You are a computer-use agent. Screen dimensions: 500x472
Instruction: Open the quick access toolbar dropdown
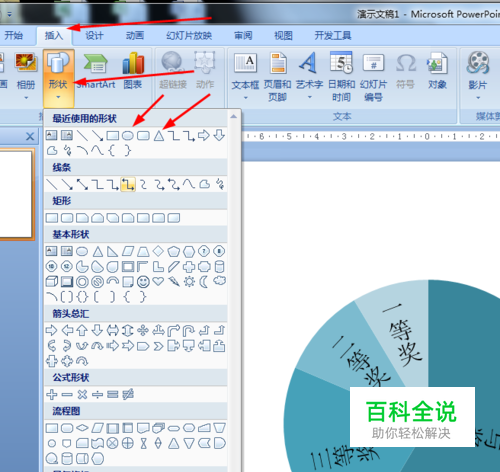click(x=9, y=14)
